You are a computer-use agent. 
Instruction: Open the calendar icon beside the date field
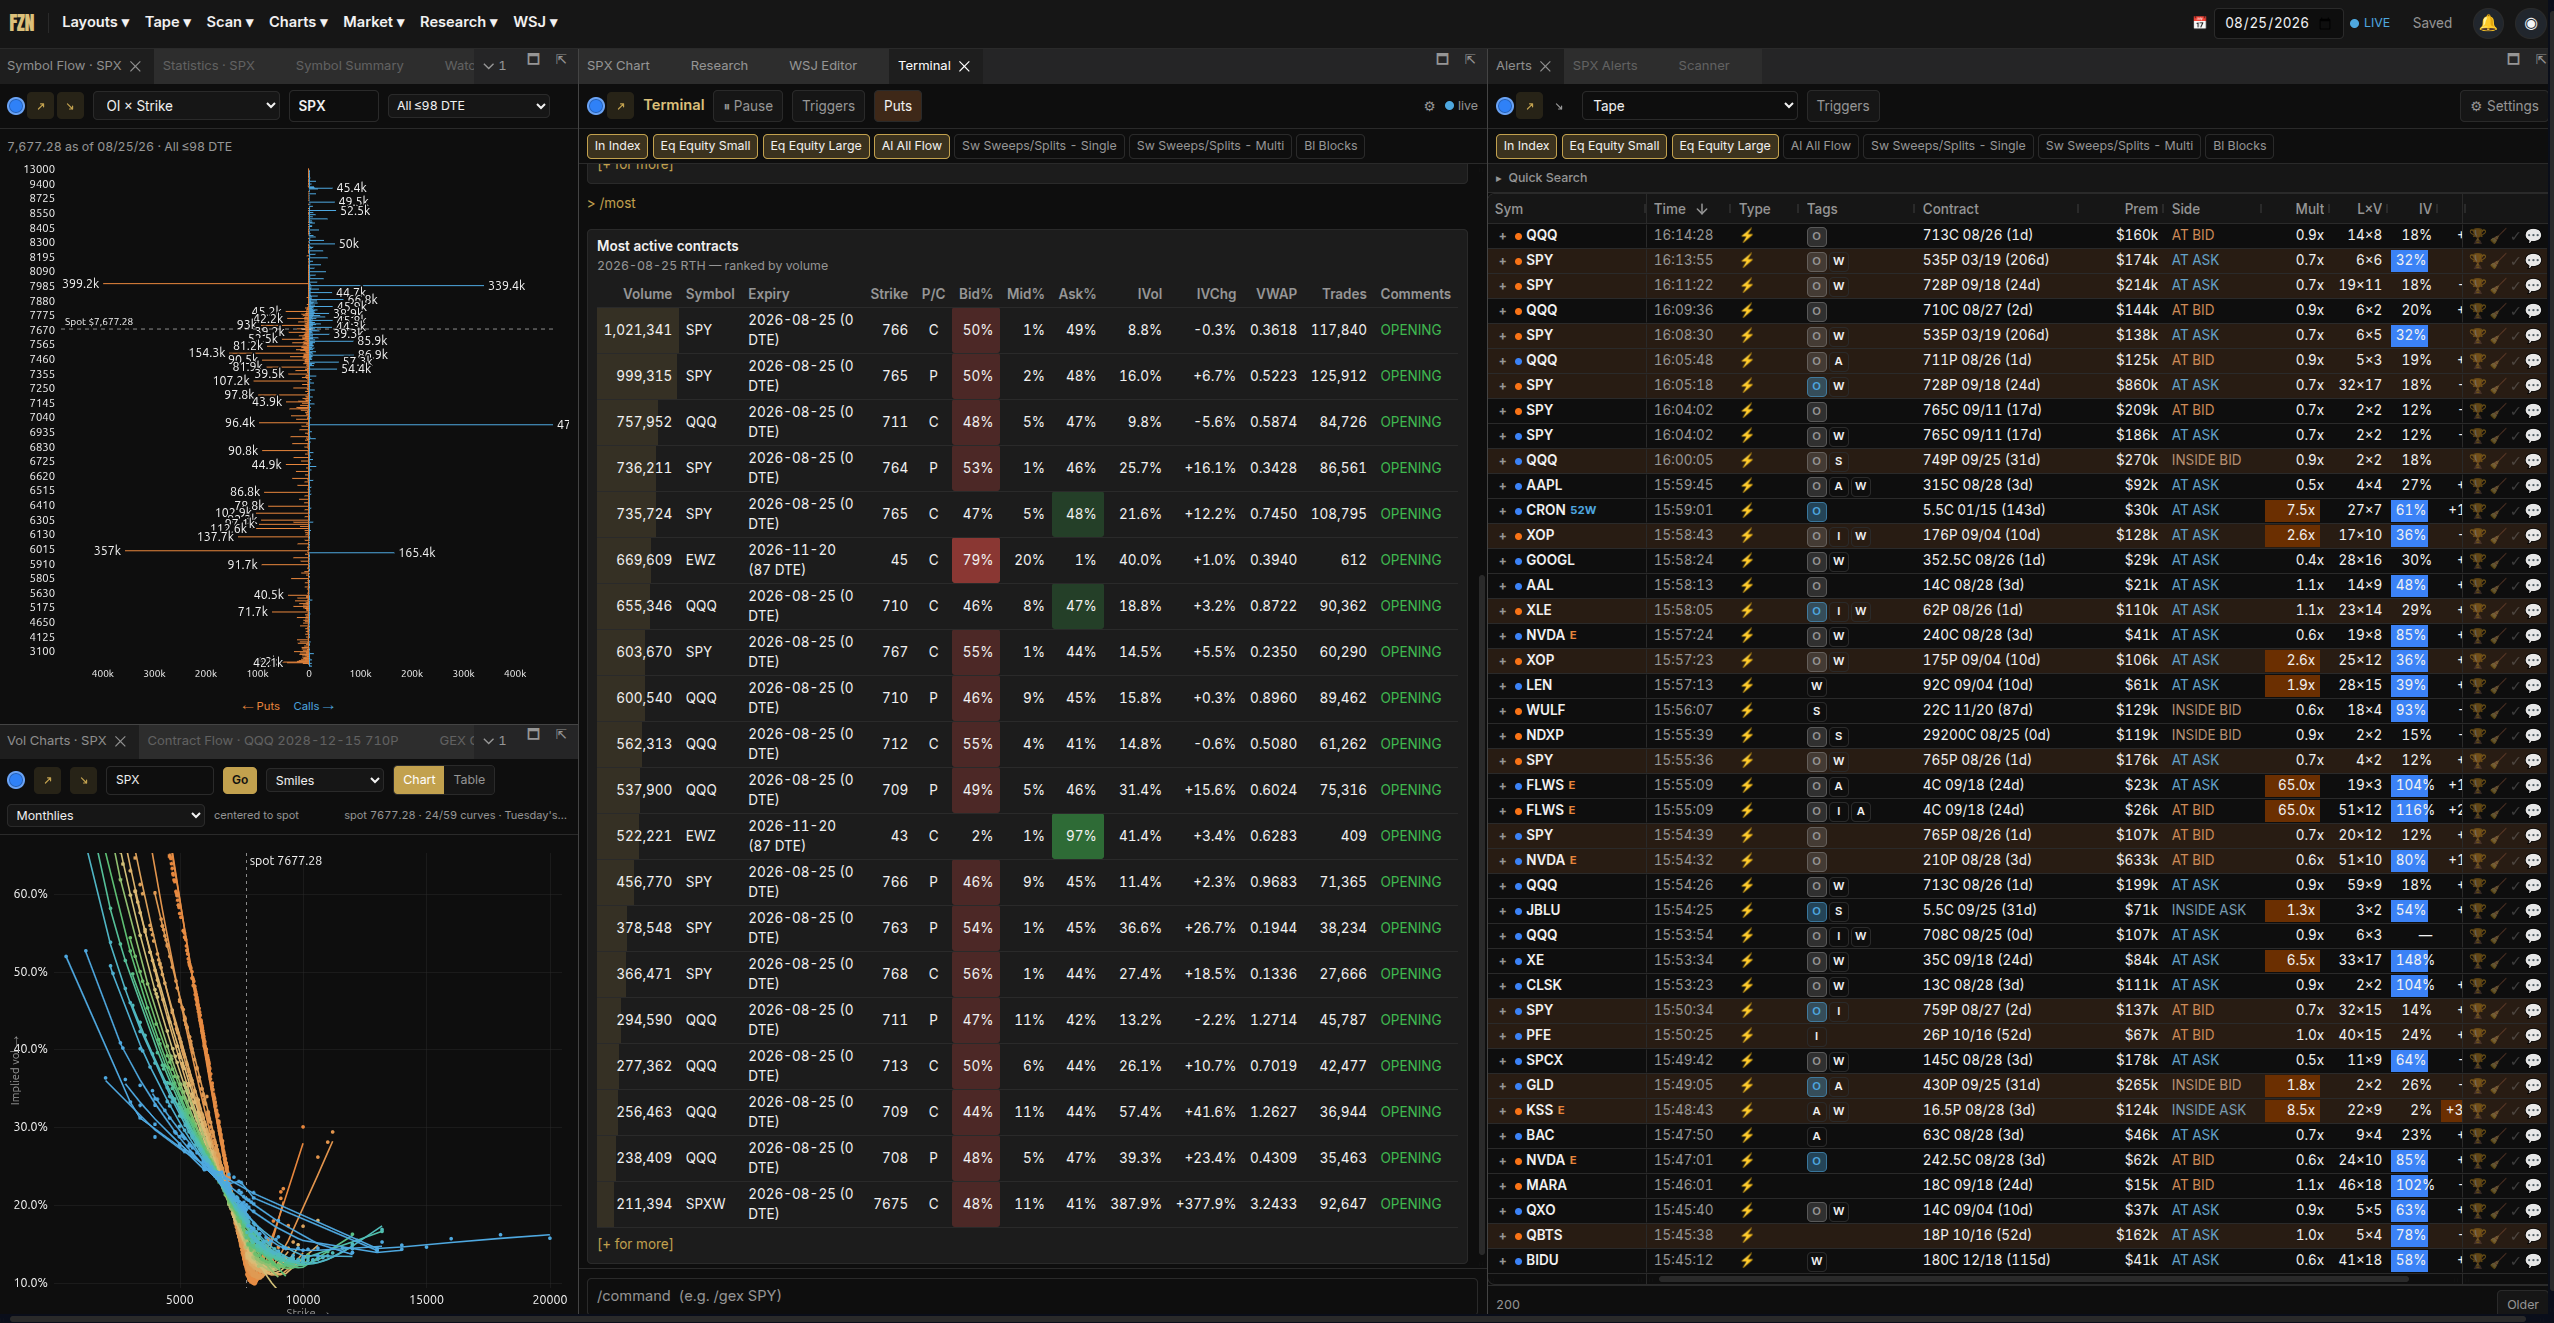(x=2199, y=23)
